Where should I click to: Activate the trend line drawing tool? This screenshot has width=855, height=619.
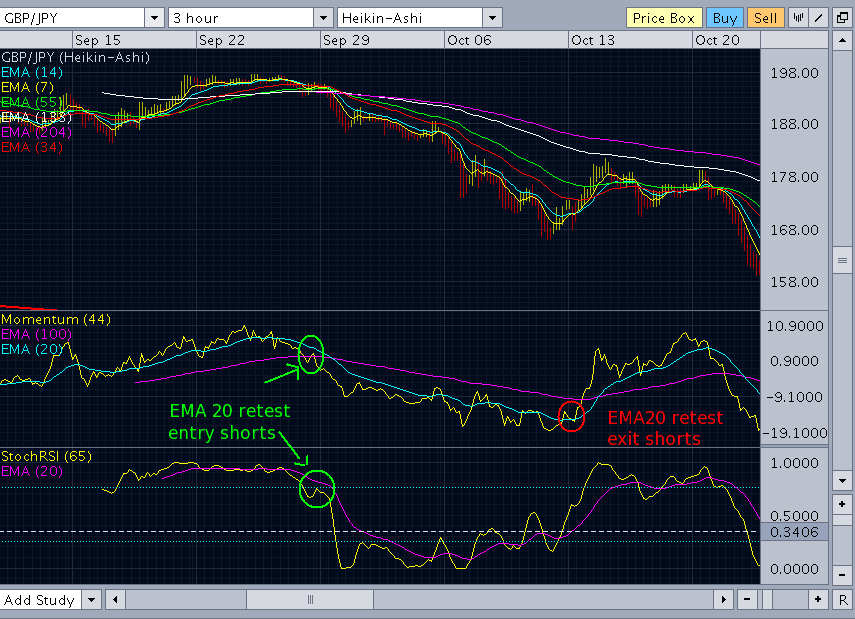[818, 18]
